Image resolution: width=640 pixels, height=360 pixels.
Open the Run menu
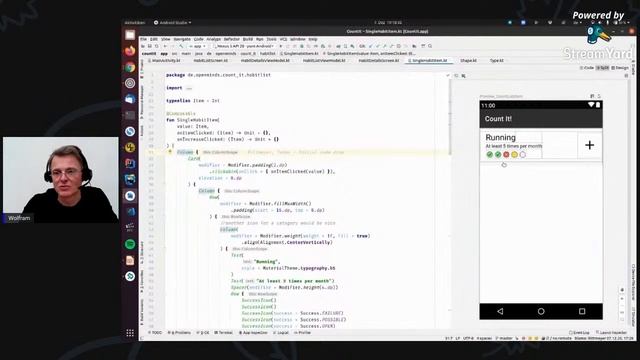click(x=260, y=39)
